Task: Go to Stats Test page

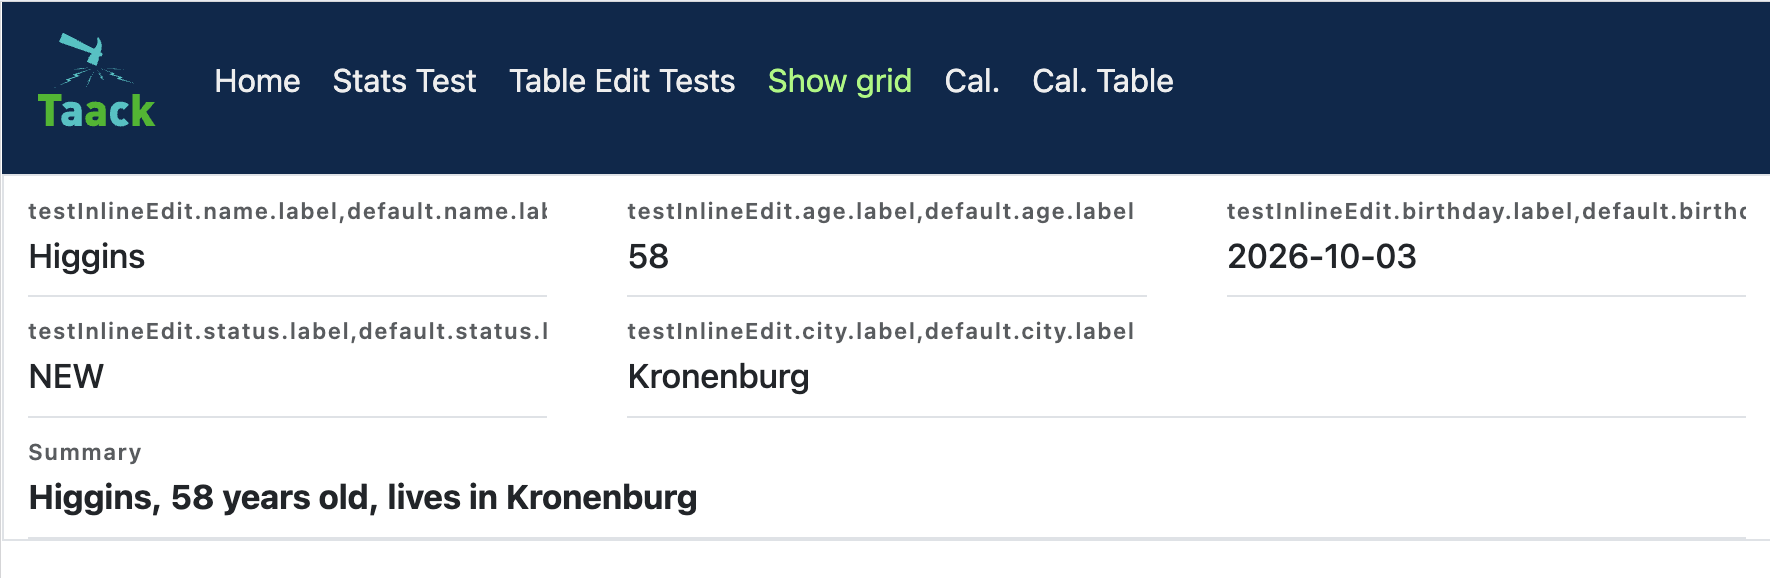Action: tap(404, 81)
